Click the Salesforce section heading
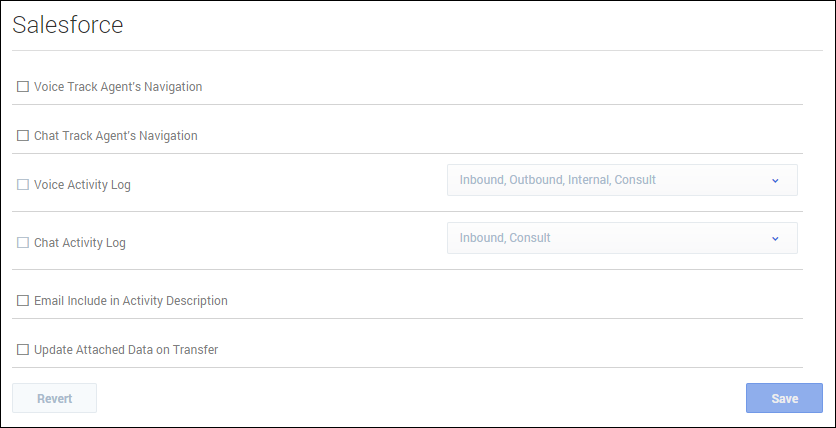 pos(68,26)
